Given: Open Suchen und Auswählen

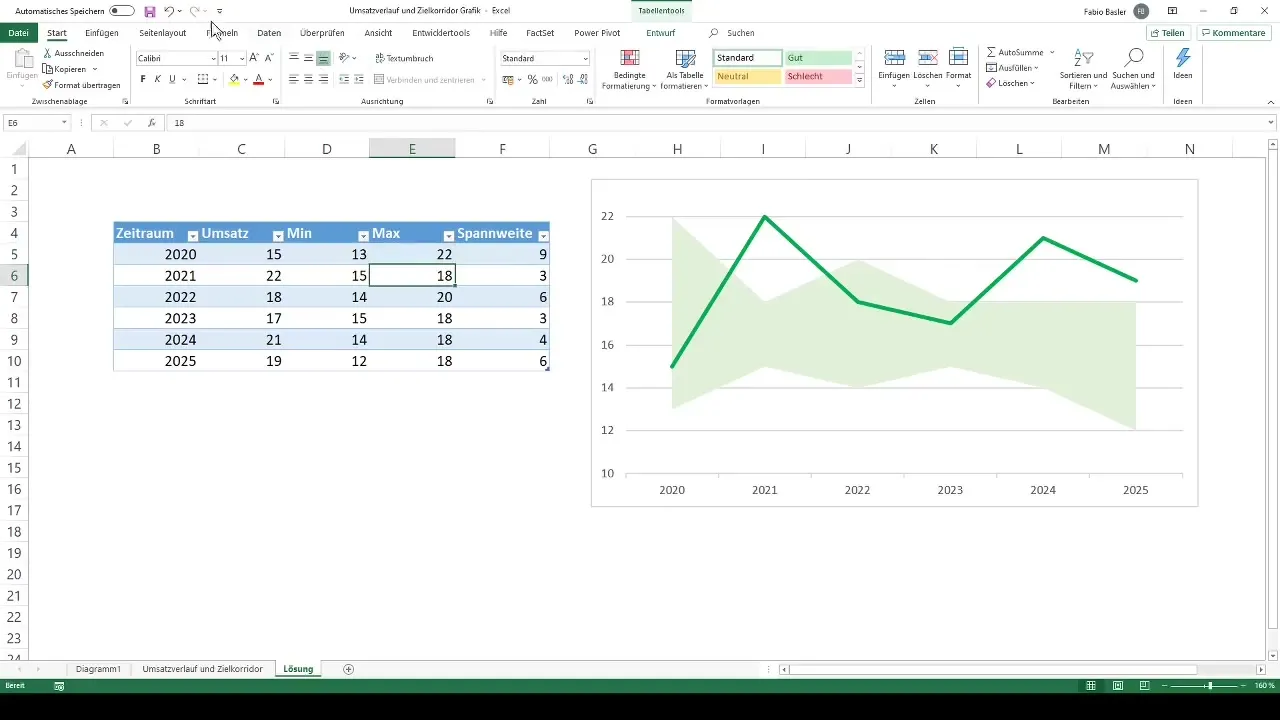Looking at the screenshot, I should click(1133, 70).
